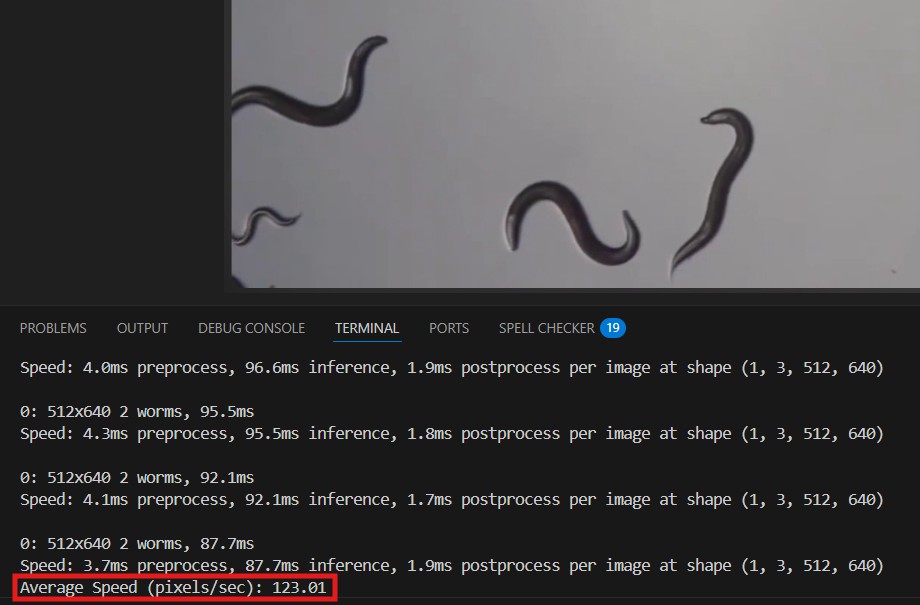Click the Speed line with 4.1ms preprocess
The image size is (920, 605).
(451, 500)
